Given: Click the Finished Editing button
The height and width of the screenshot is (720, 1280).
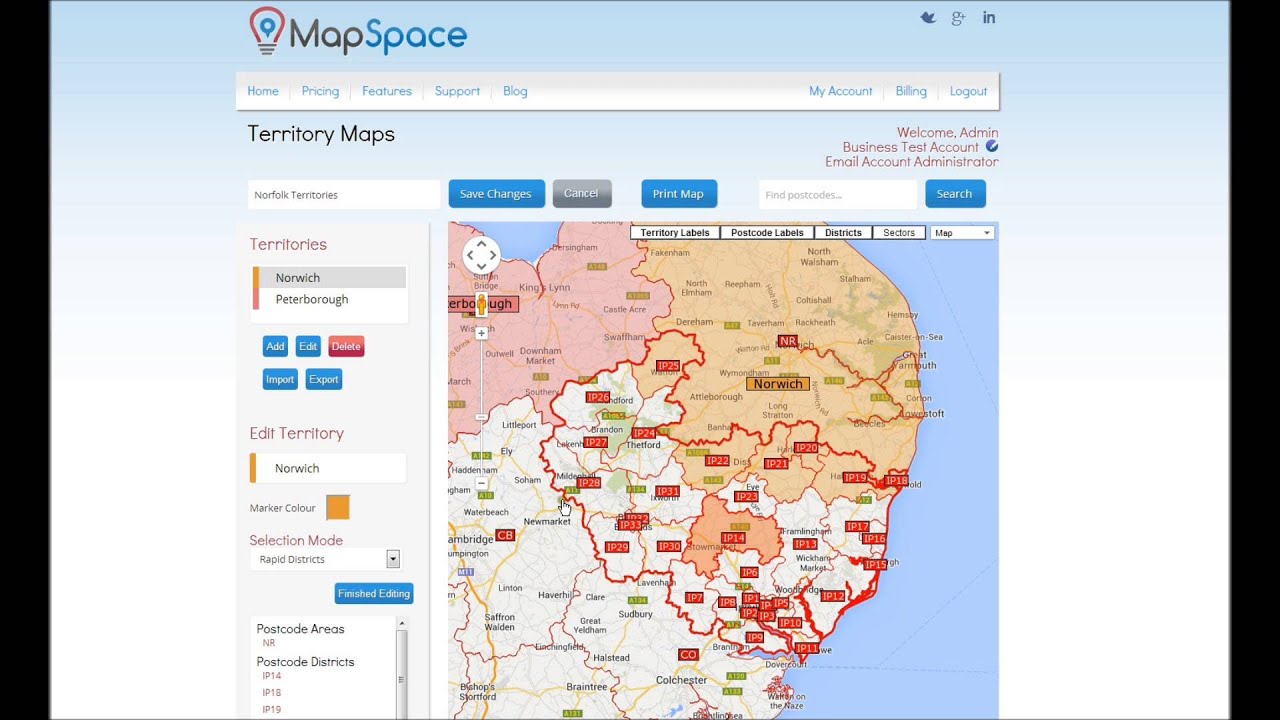Looking at the screenshot, I should (x=374, y=594).
